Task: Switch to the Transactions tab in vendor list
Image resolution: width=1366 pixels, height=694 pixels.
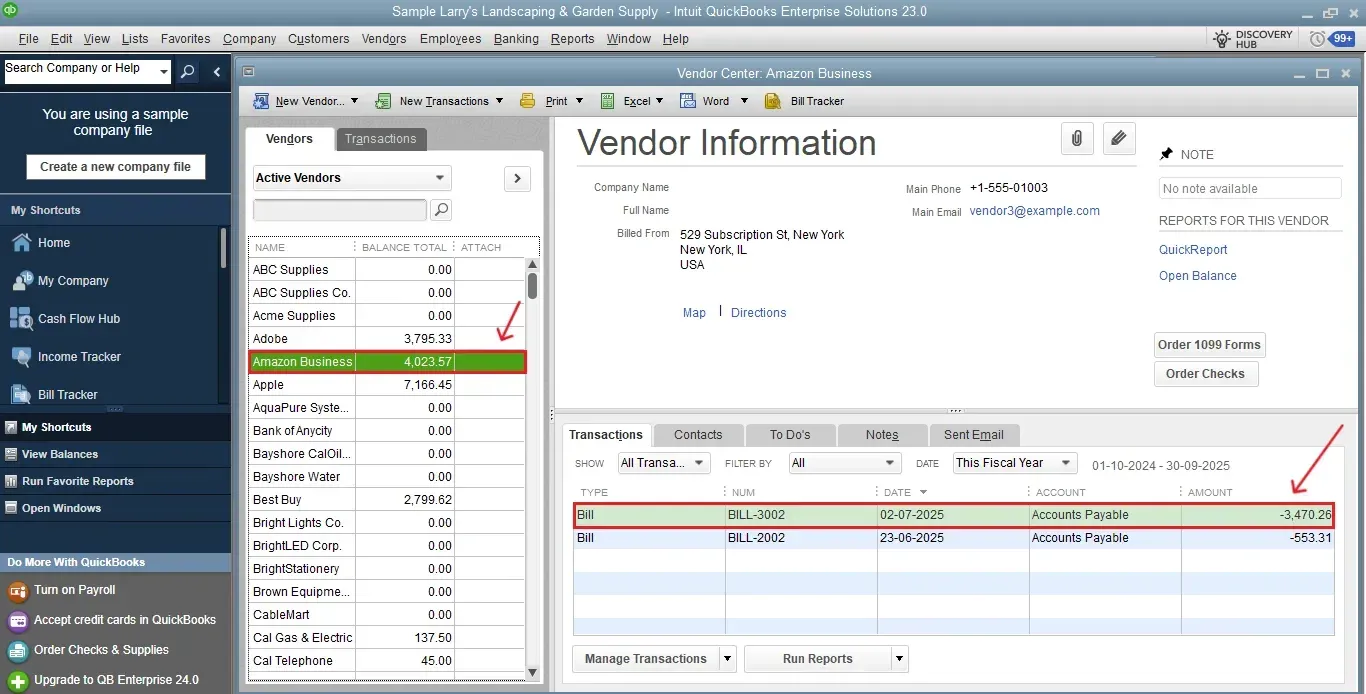Action: (381, 139)
